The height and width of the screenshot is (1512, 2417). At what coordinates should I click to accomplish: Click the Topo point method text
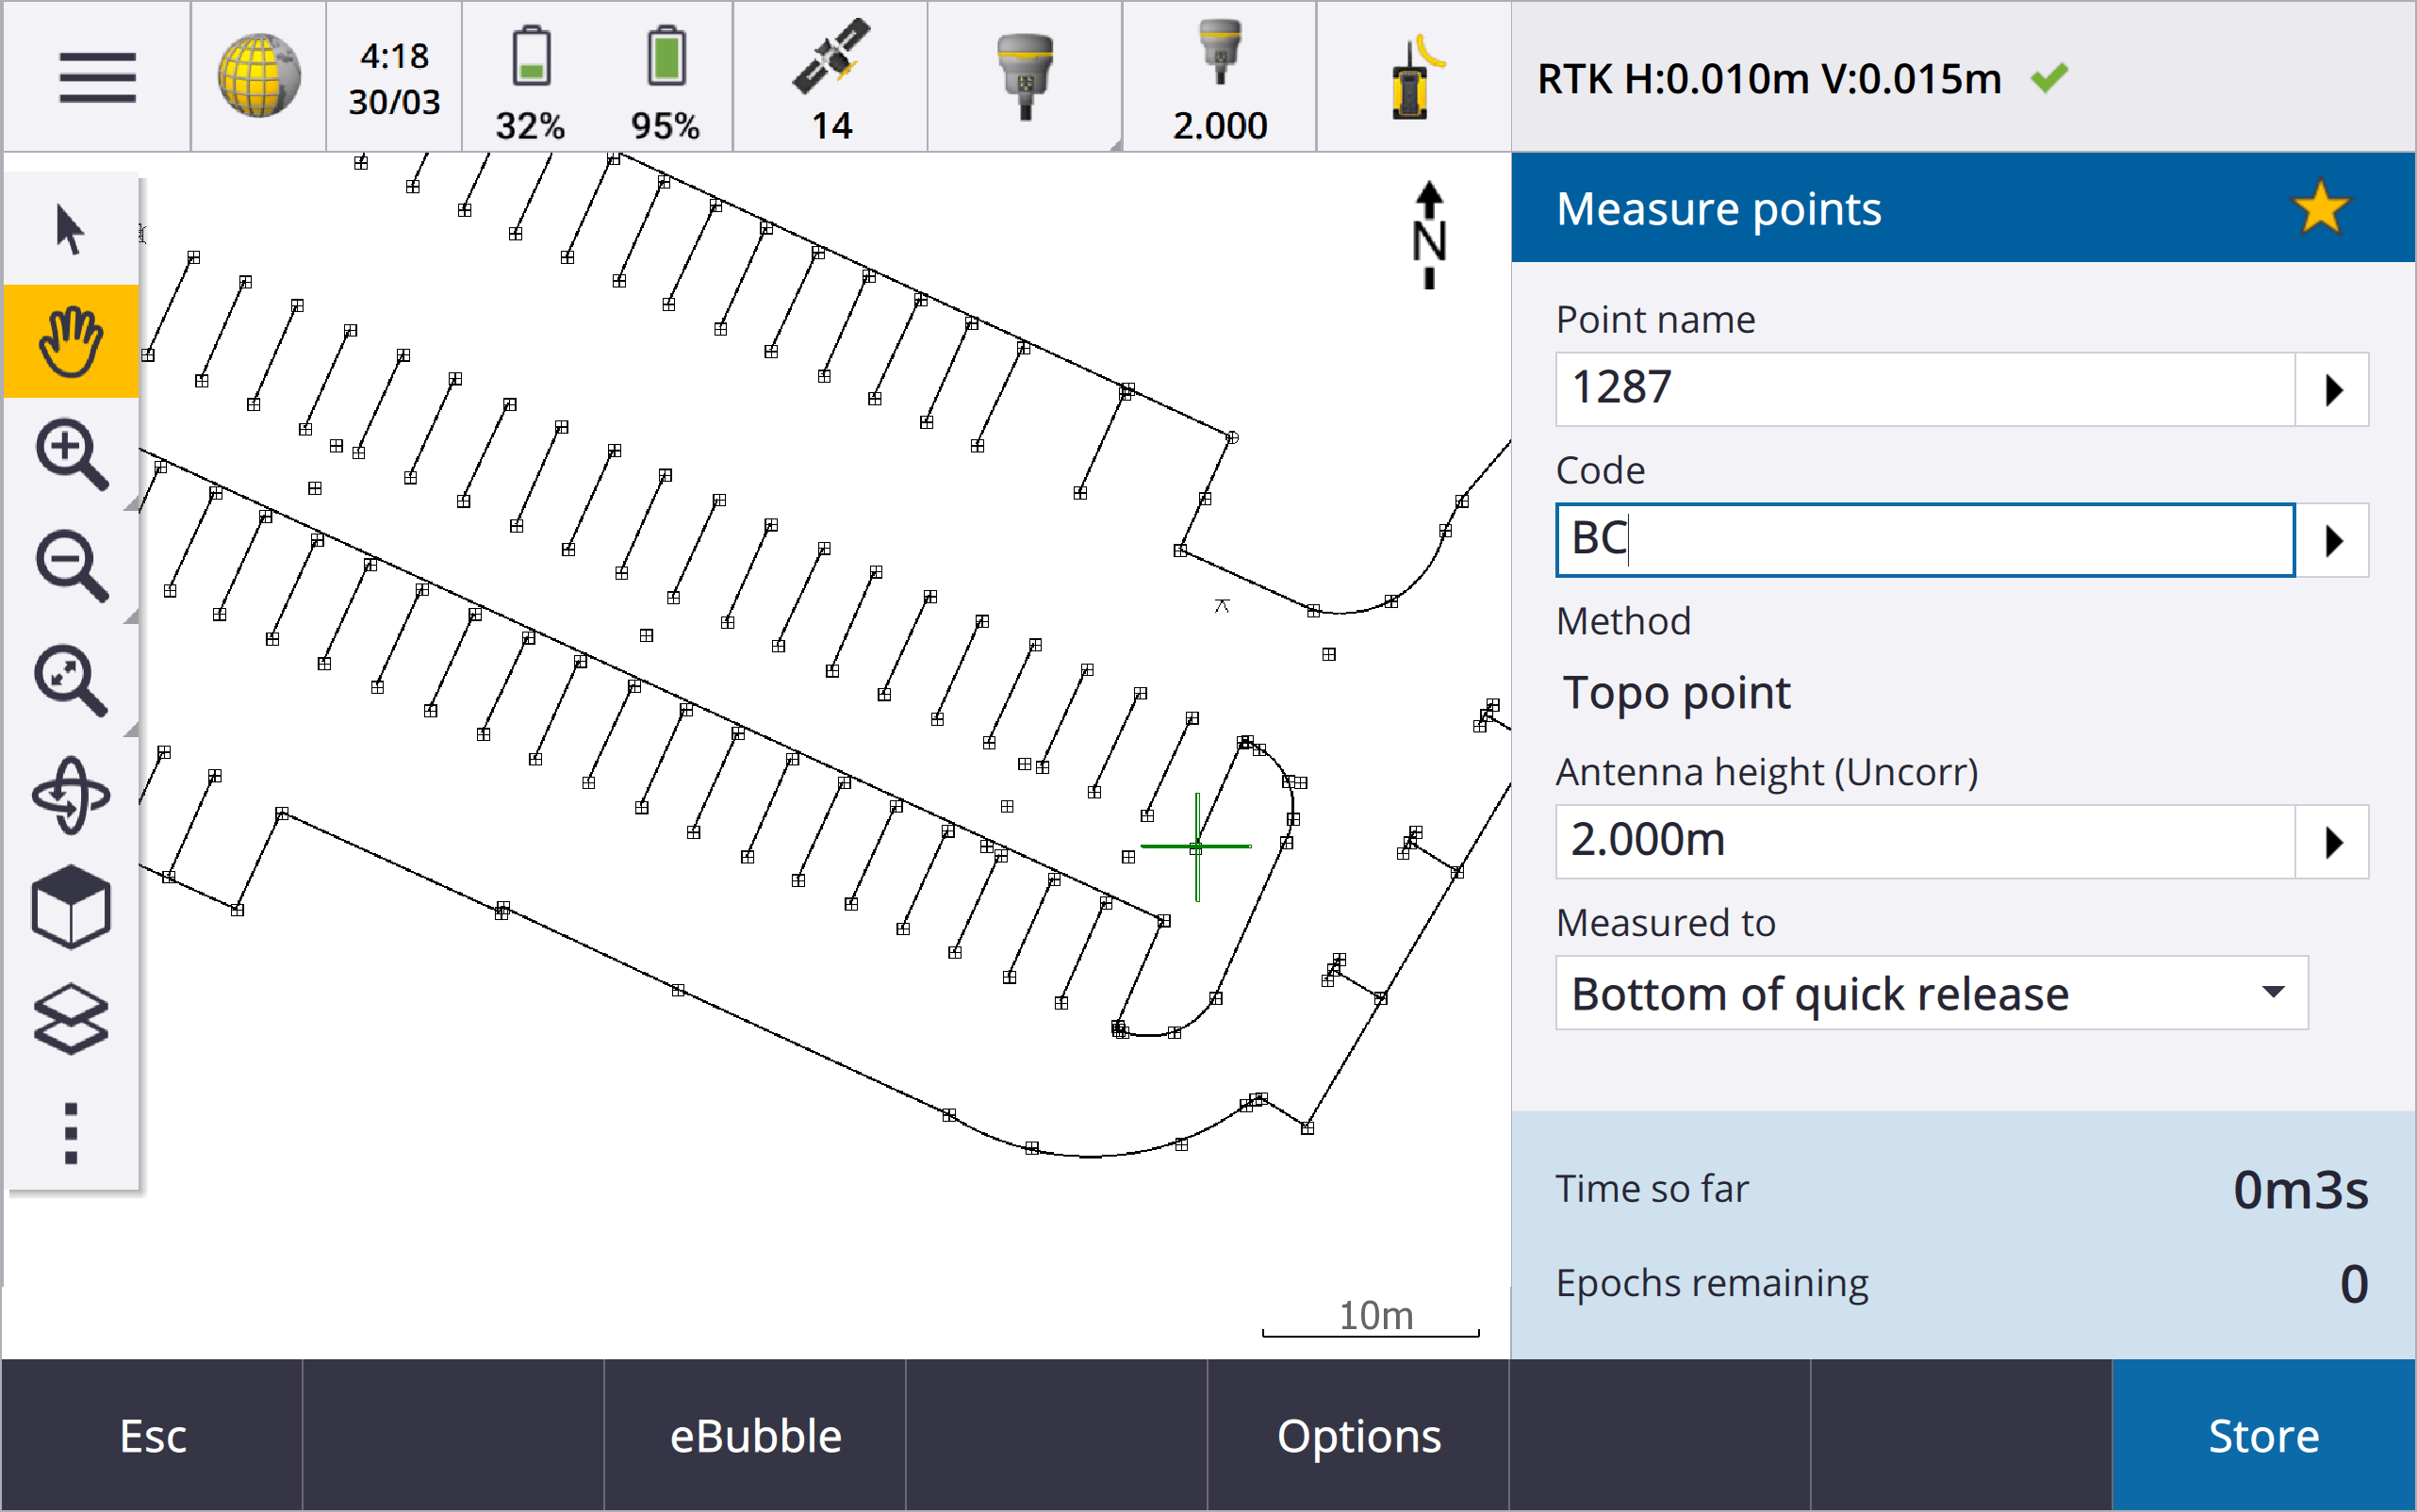coord(1676,693)
